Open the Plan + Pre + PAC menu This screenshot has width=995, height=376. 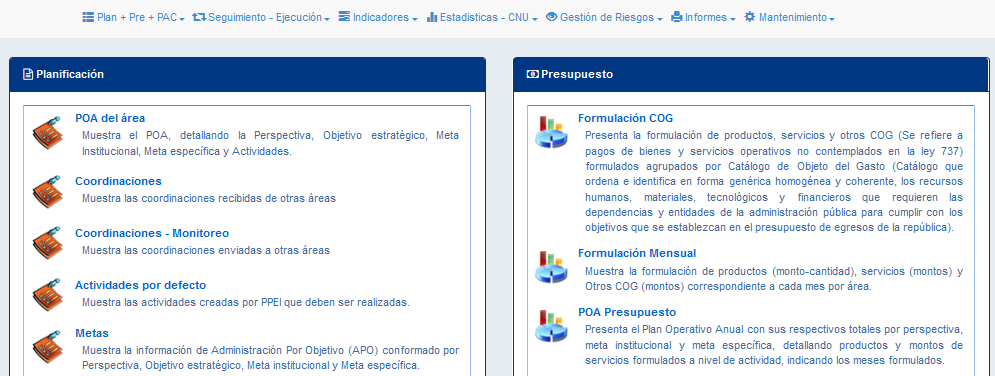(x=133, y=18)
